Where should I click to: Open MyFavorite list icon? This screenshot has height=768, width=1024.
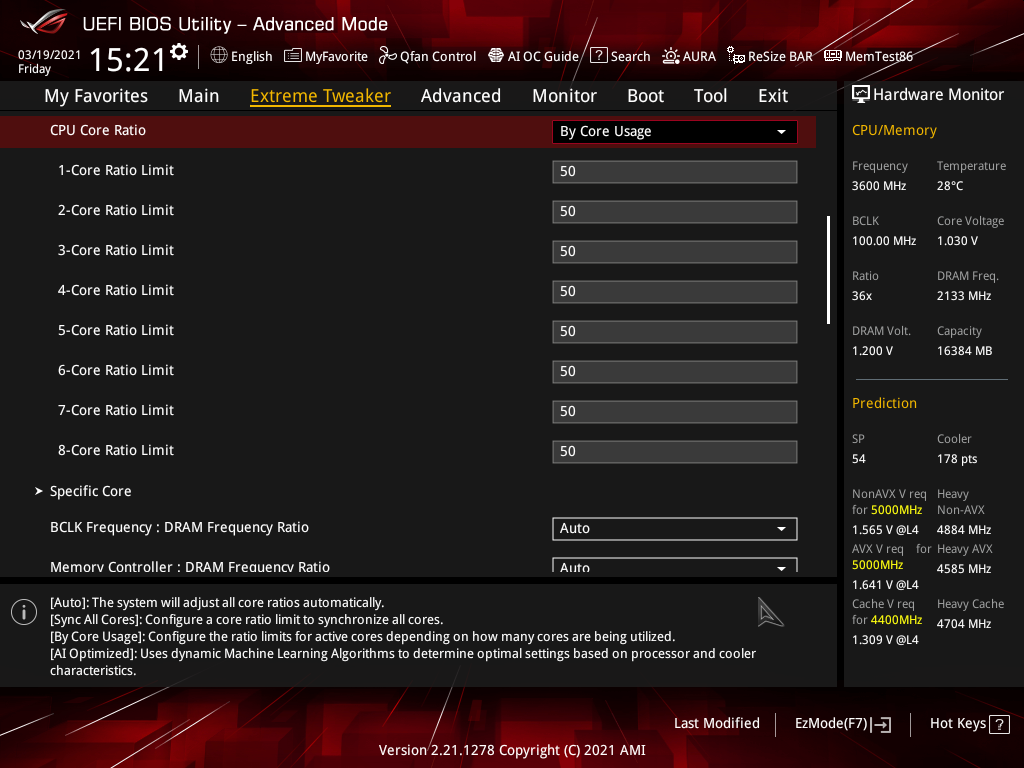tap(293, 56)
